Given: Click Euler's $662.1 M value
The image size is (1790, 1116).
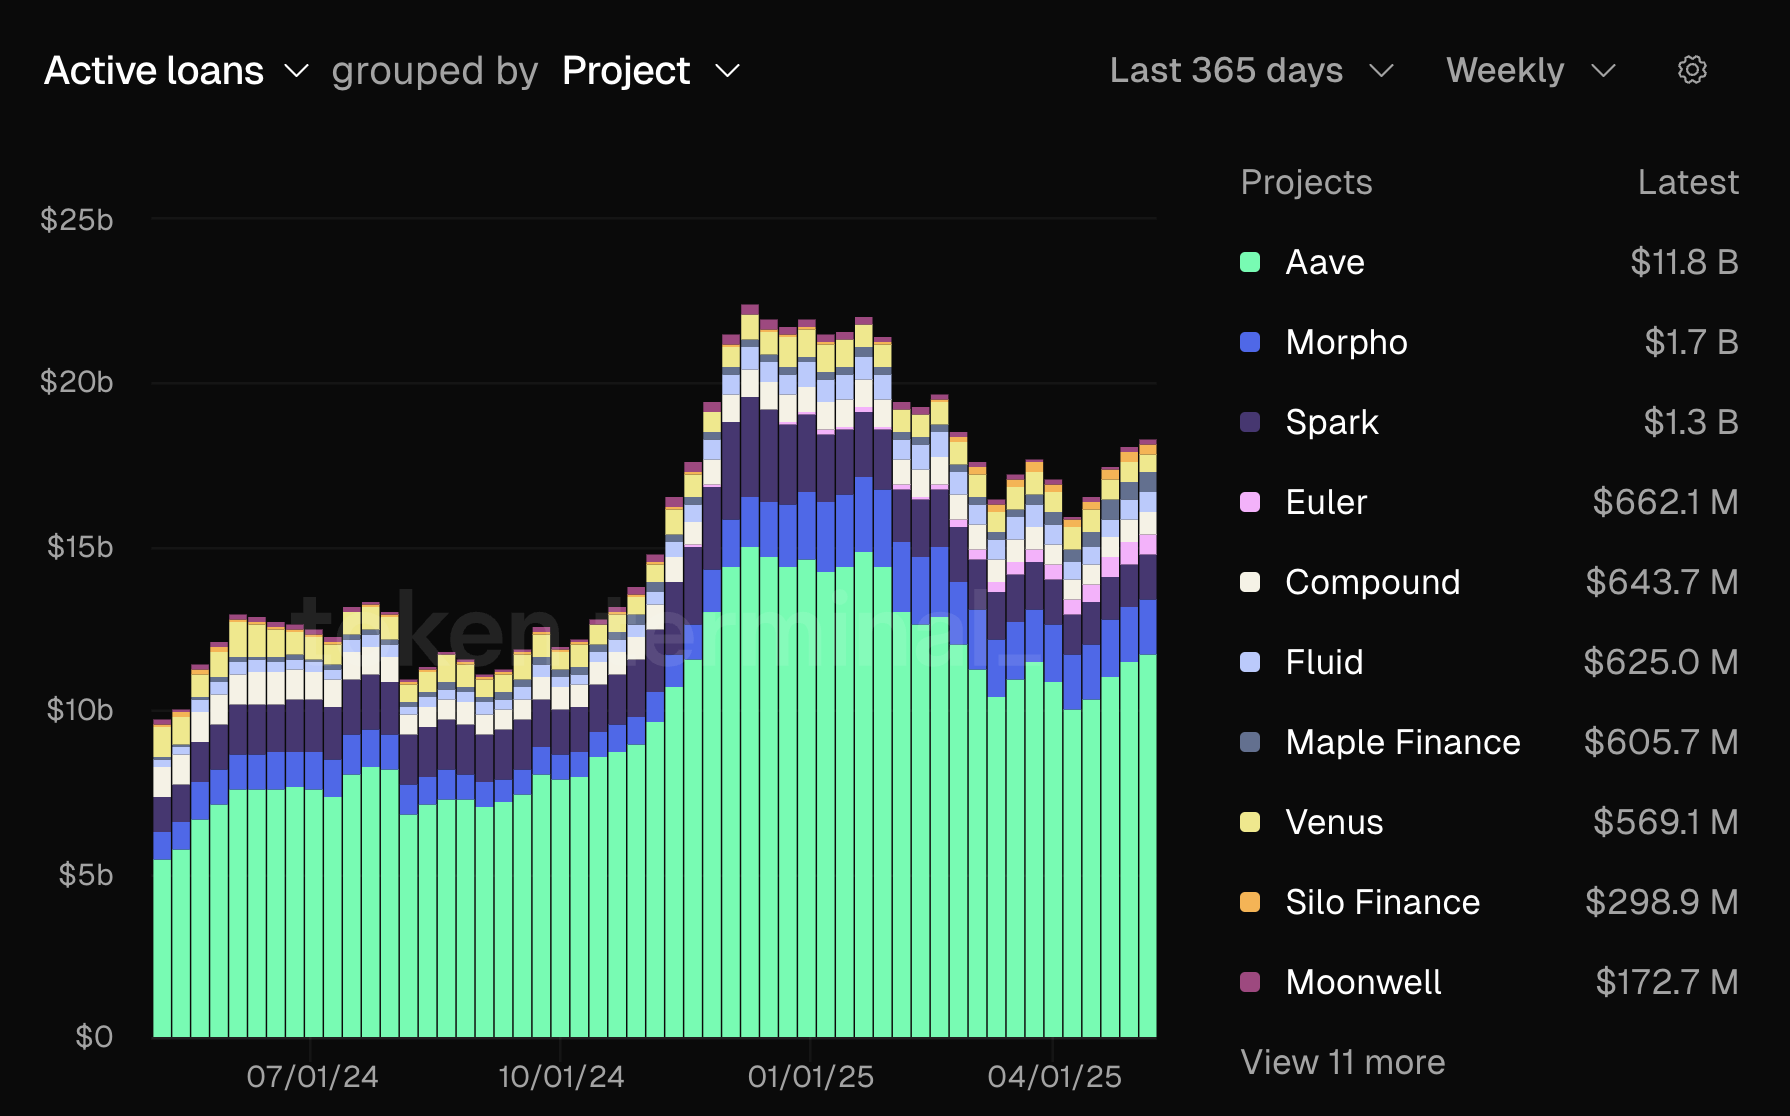Looking at the screenshot, I should click(1665, 502).
